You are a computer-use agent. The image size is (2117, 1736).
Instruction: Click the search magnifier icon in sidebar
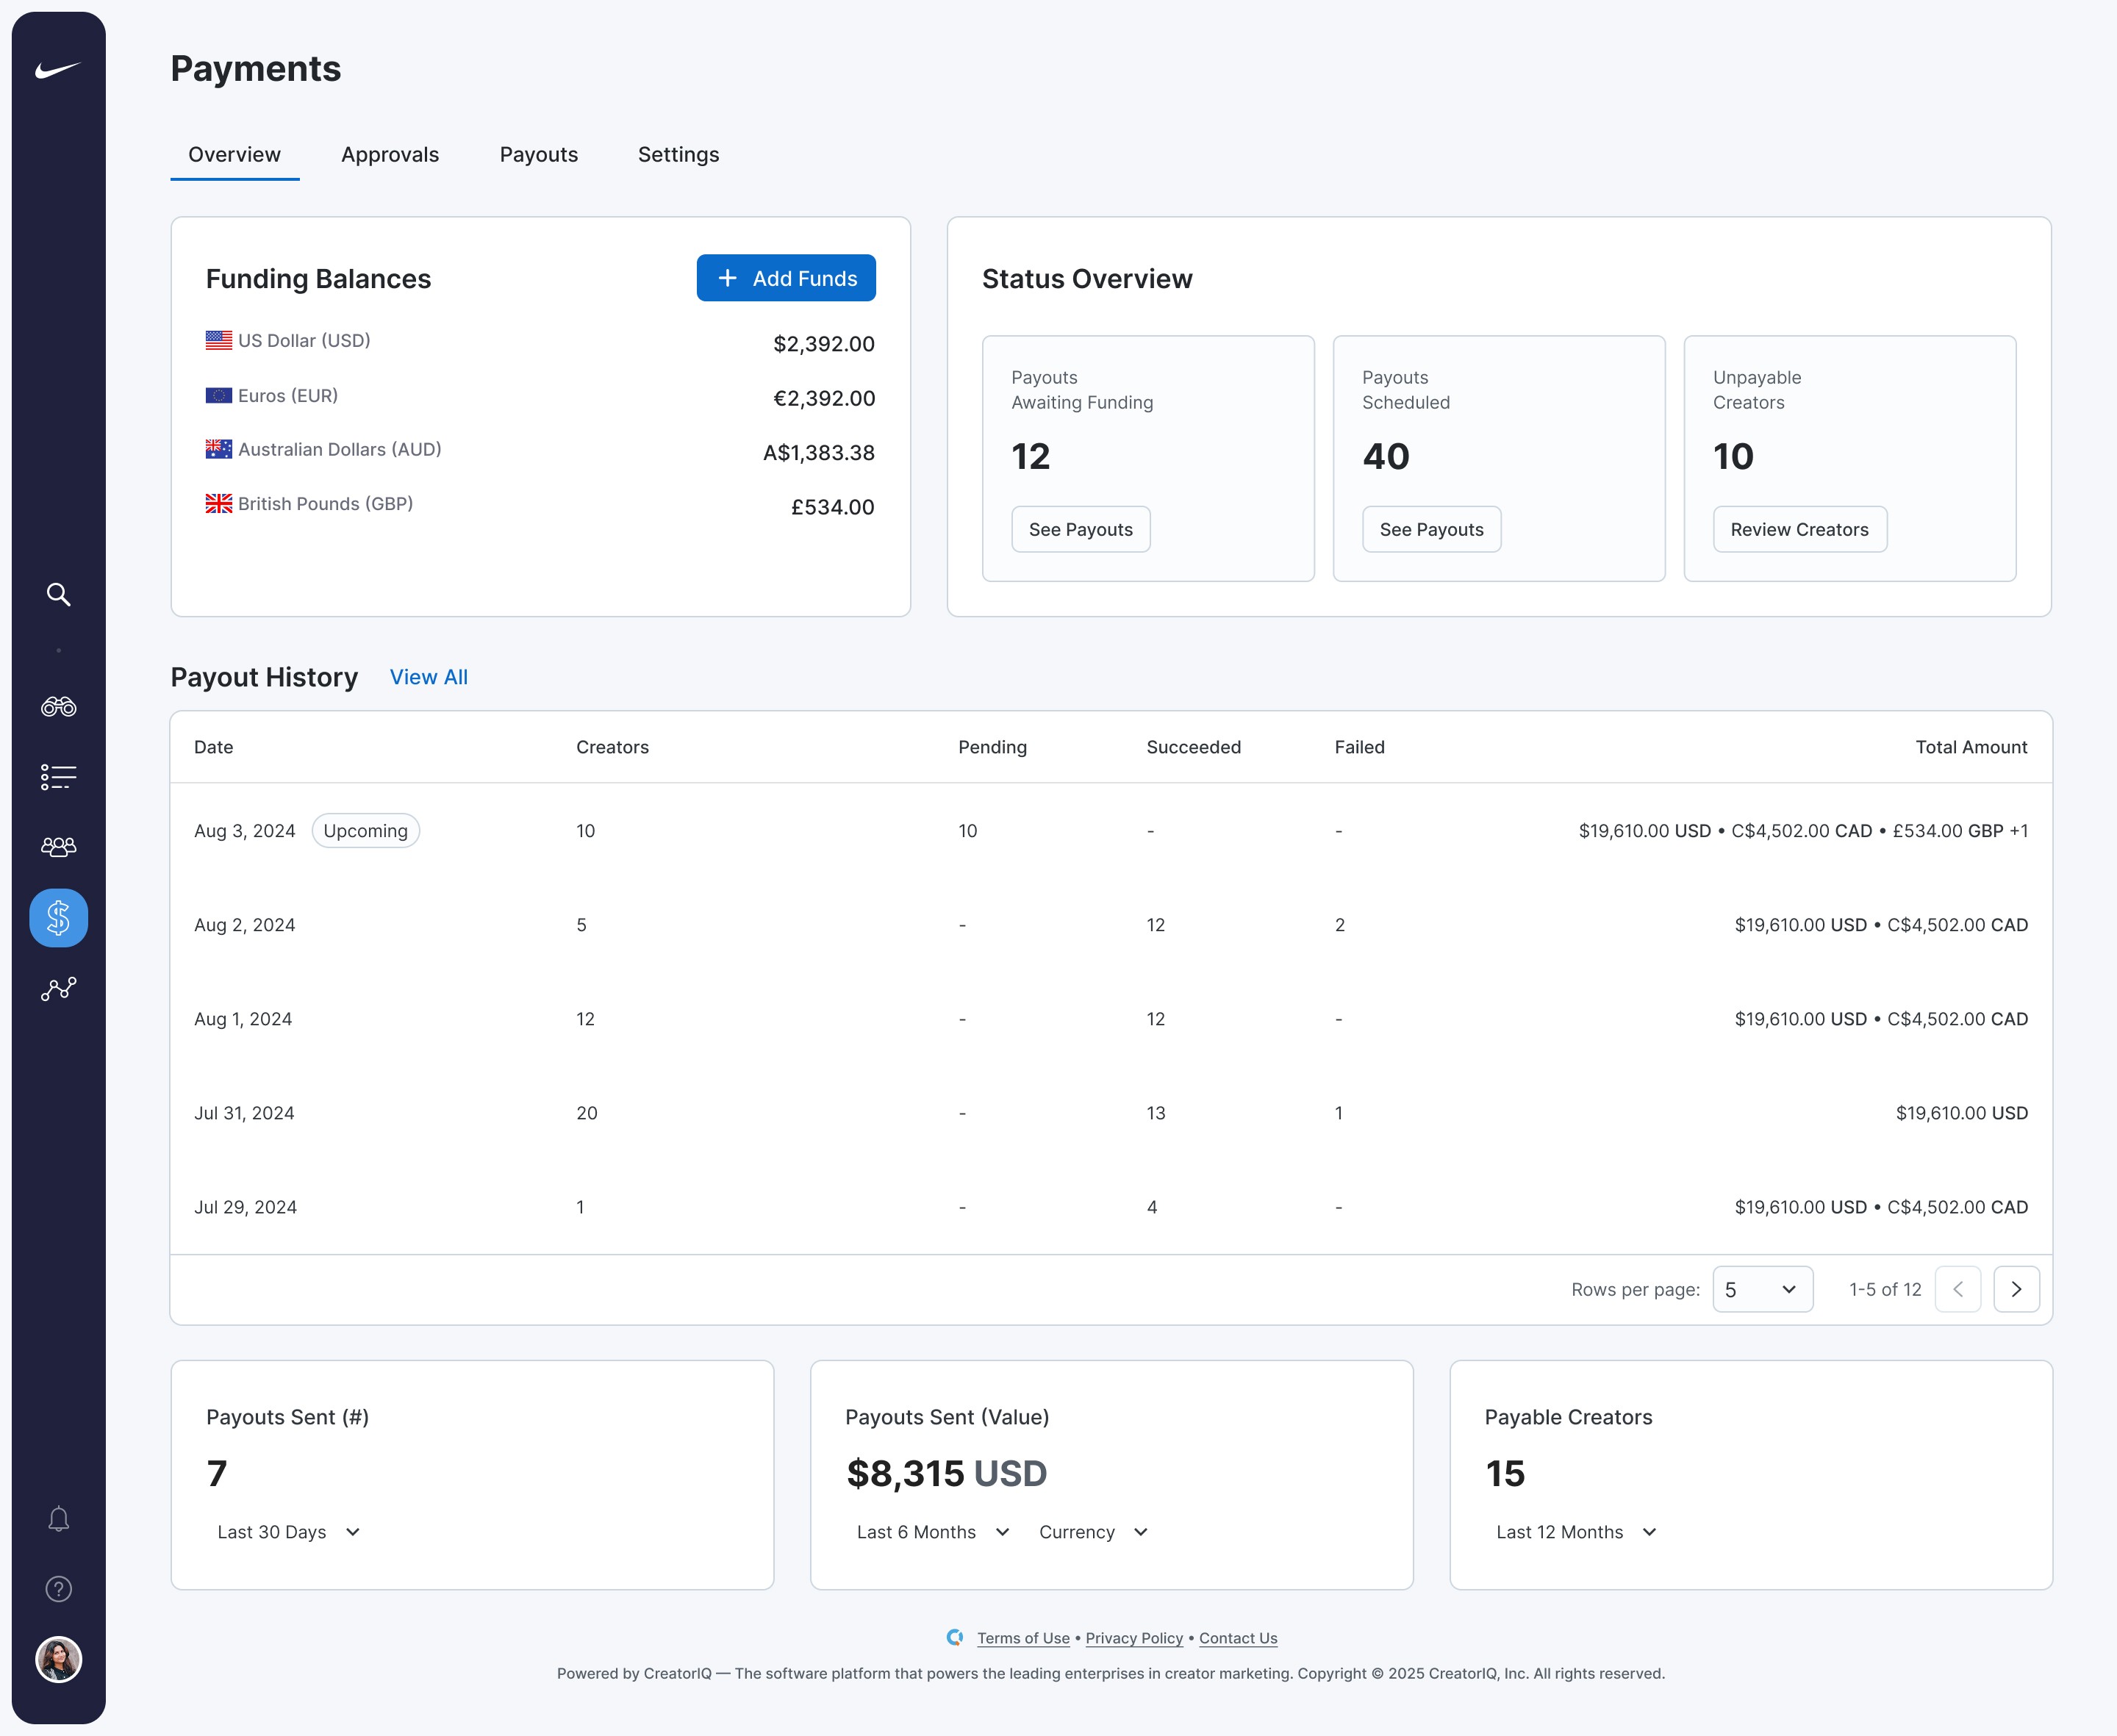tap(58, 595)
